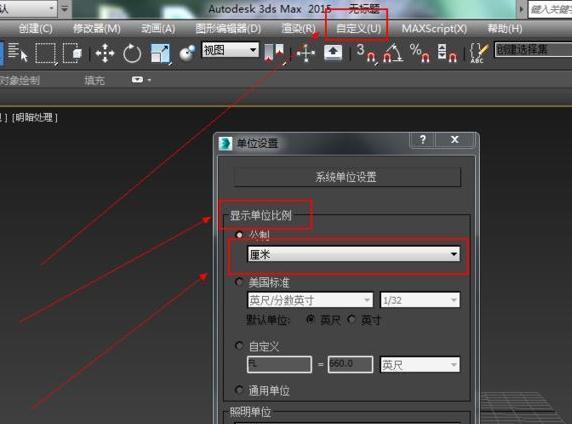The image size is (572, 424).
Task: Click the 系统单位设置 button
Action: coord(347,177)
